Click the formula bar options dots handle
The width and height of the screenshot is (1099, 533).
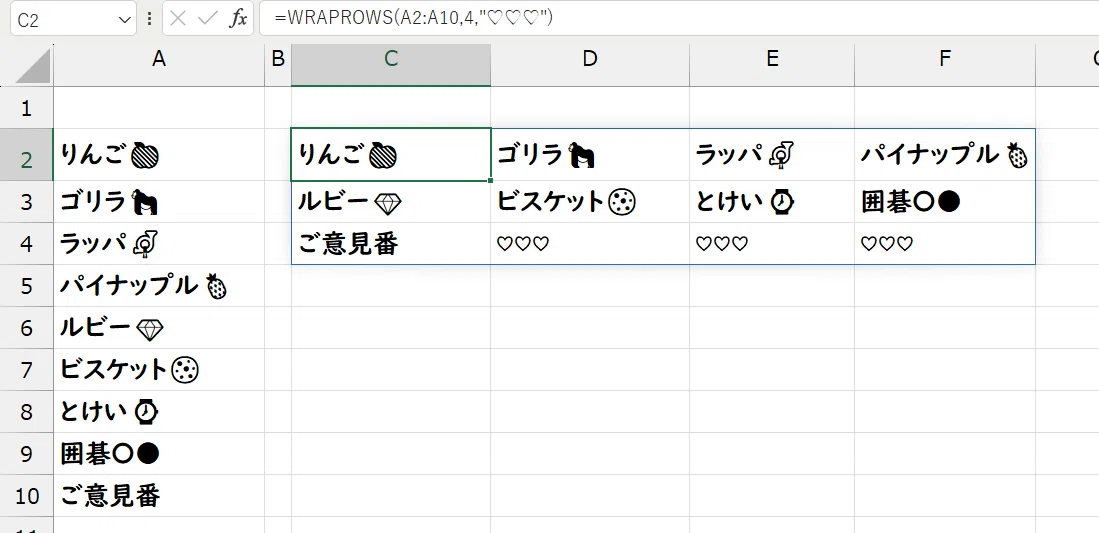pyautogui.click(x=149, y=19)
